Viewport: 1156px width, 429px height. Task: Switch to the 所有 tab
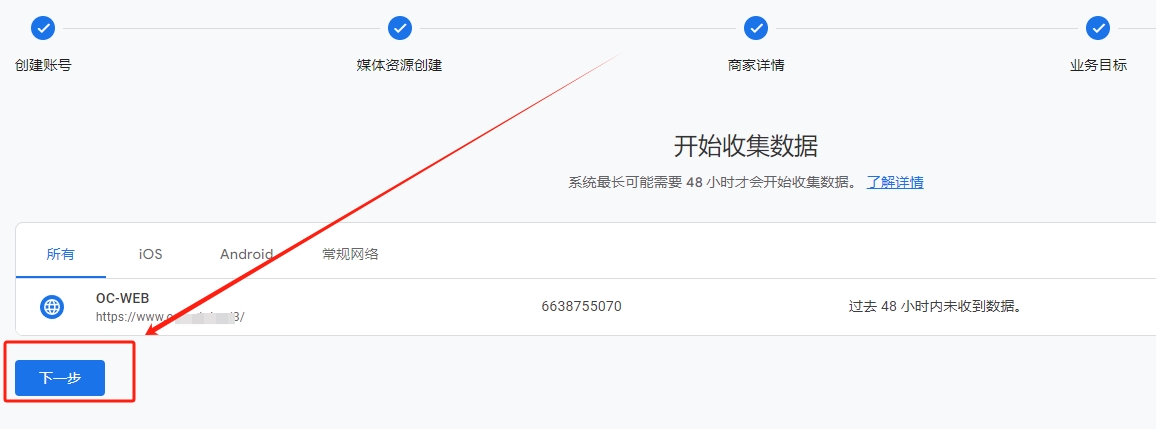[x=60, y=254]
